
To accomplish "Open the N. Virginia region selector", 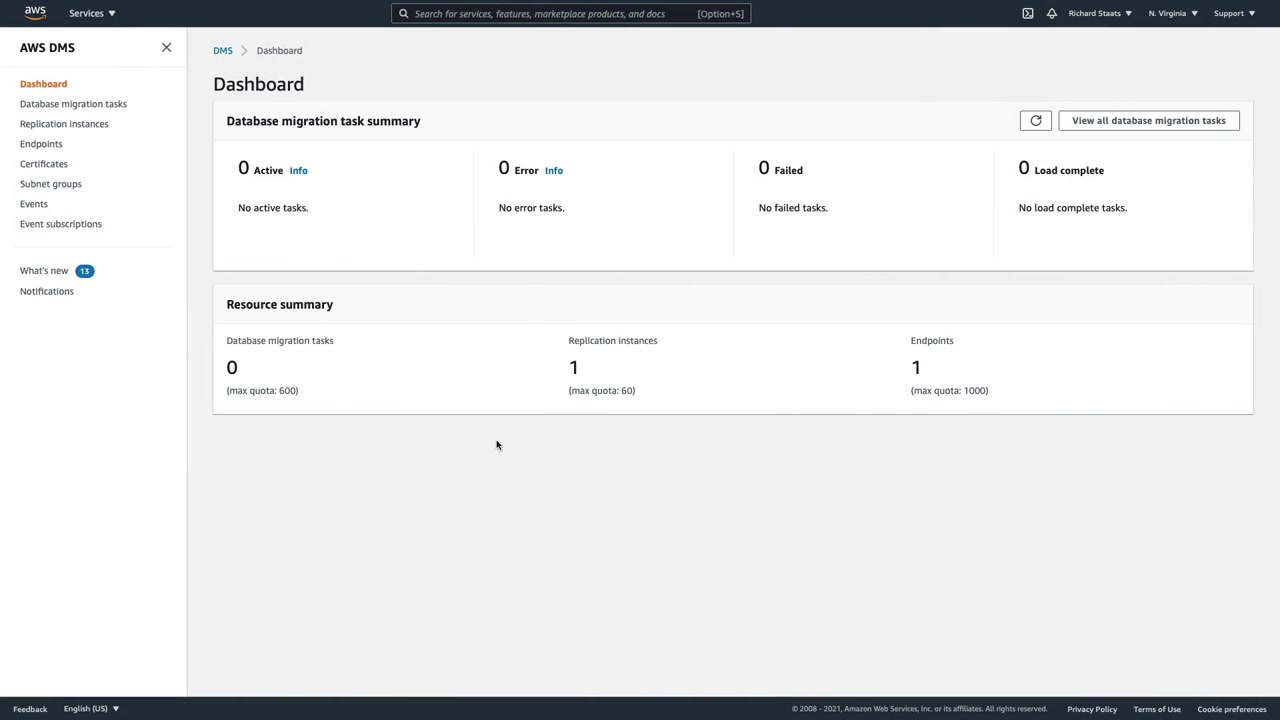I will pyautogui.click(x=1172, y=13).
